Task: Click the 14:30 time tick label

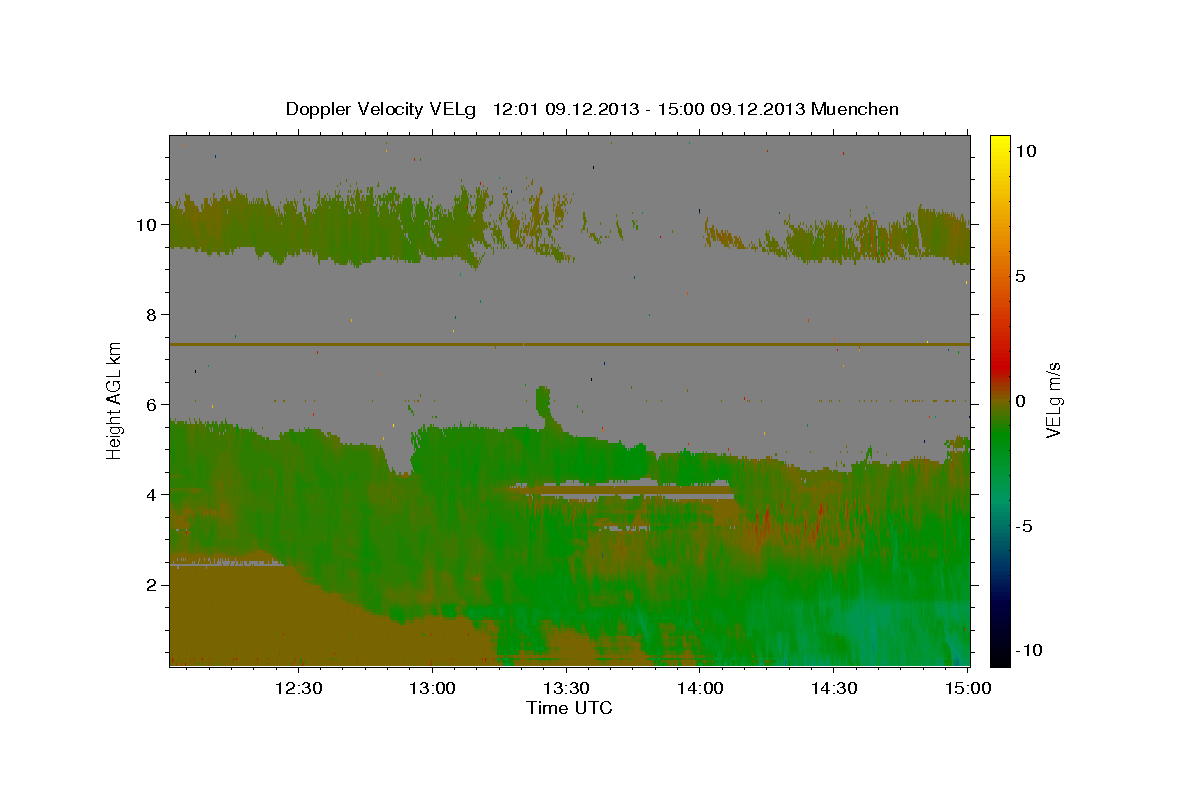Action: (834, 688)
